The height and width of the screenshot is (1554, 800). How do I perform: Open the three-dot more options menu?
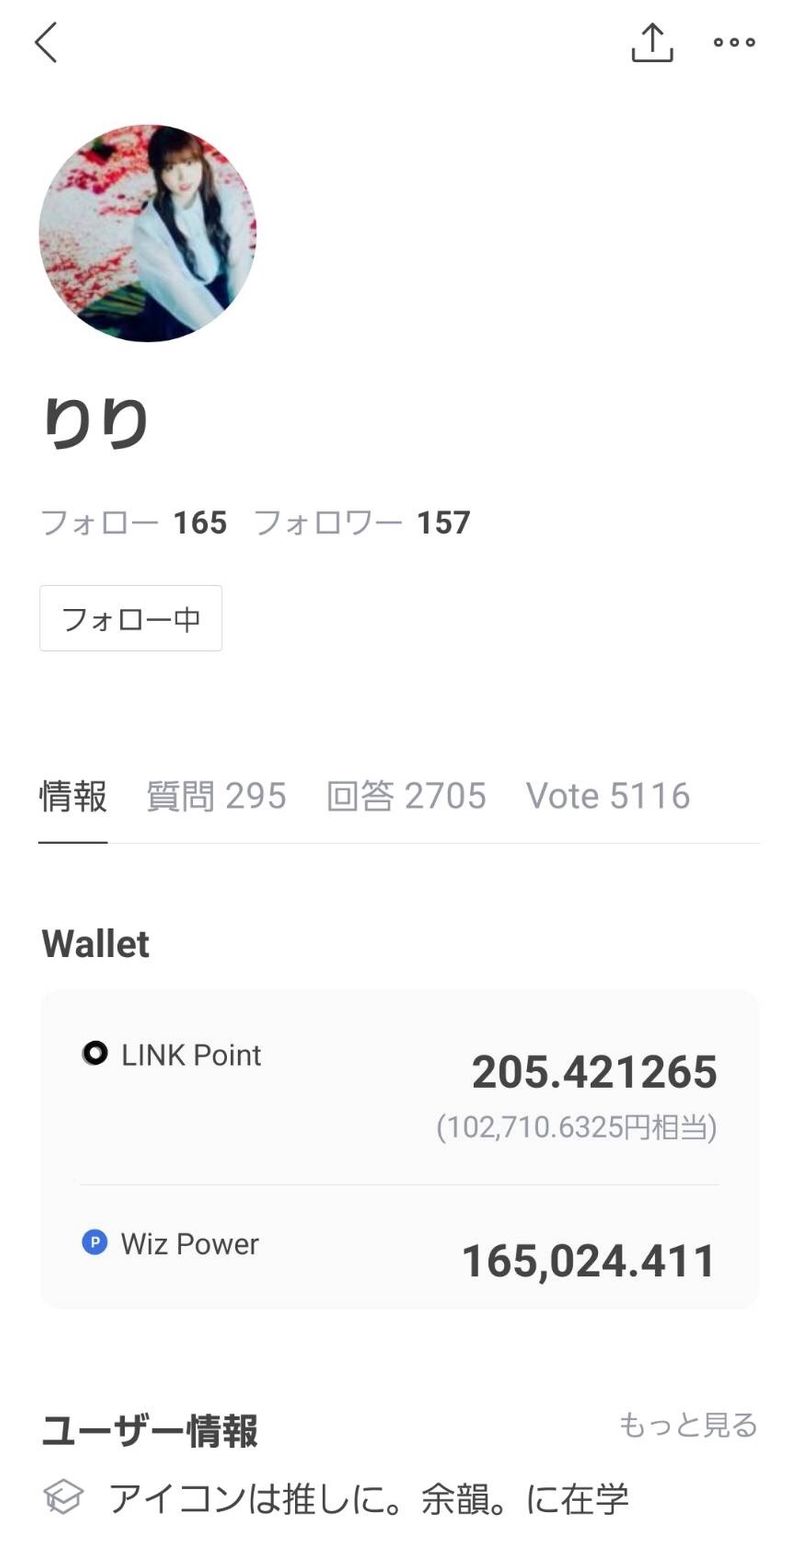[734, 42]
